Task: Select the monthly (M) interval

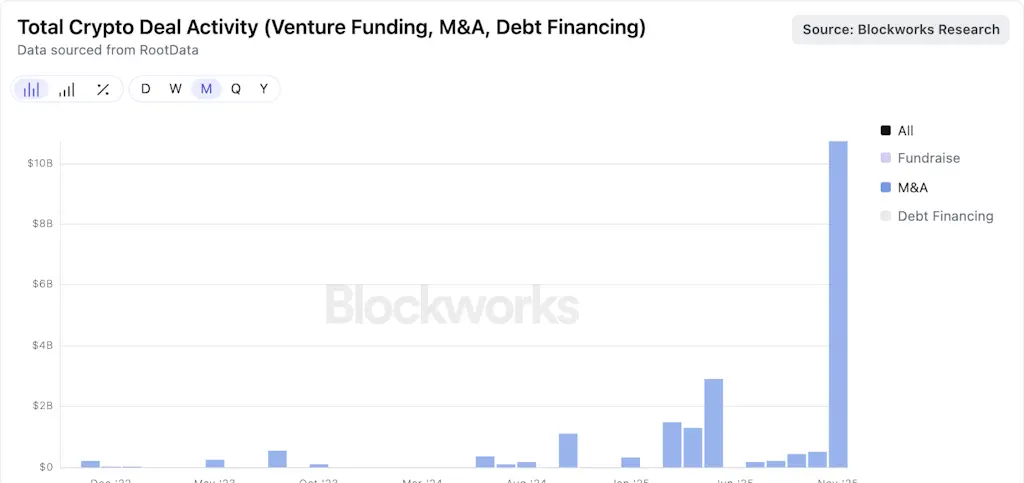Action: (206, 89)
